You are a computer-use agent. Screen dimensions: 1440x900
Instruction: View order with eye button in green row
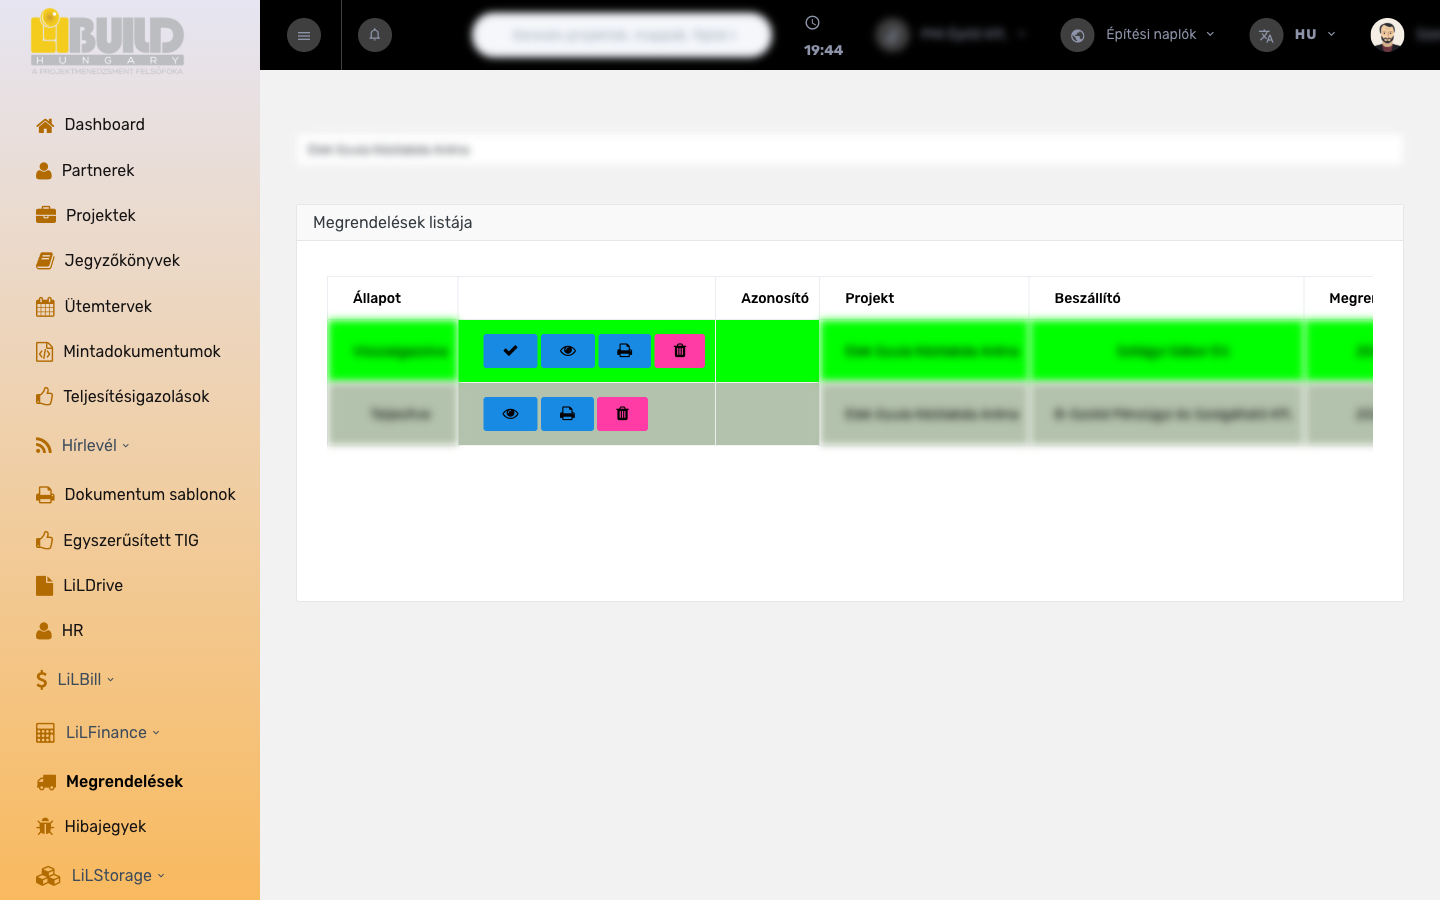(568, 351)
